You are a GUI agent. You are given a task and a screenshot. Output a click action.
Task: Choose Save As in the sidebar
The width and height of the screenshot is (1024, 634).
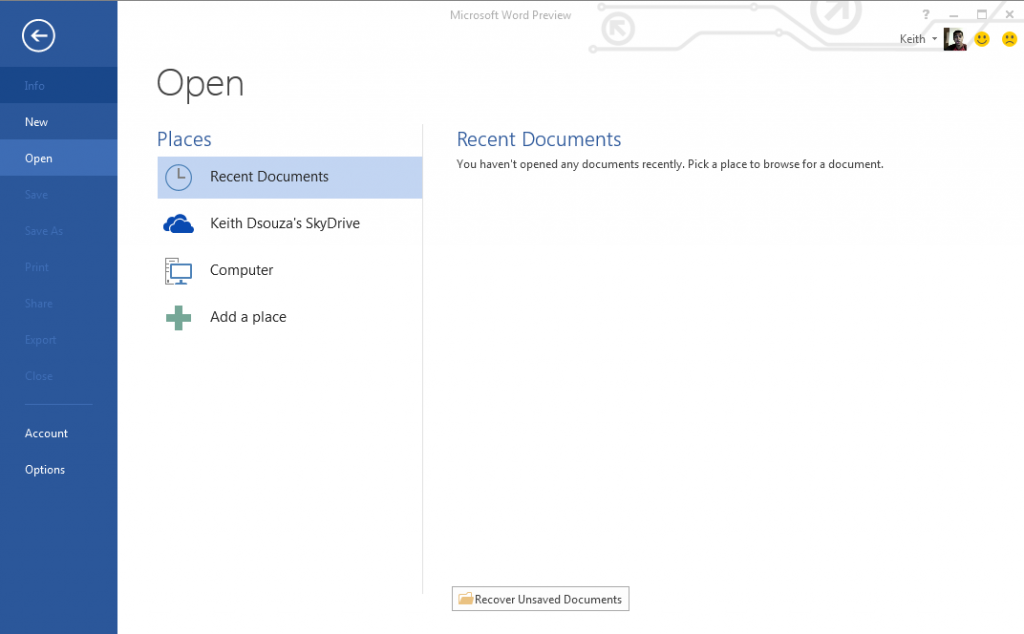tap(59, 230)
